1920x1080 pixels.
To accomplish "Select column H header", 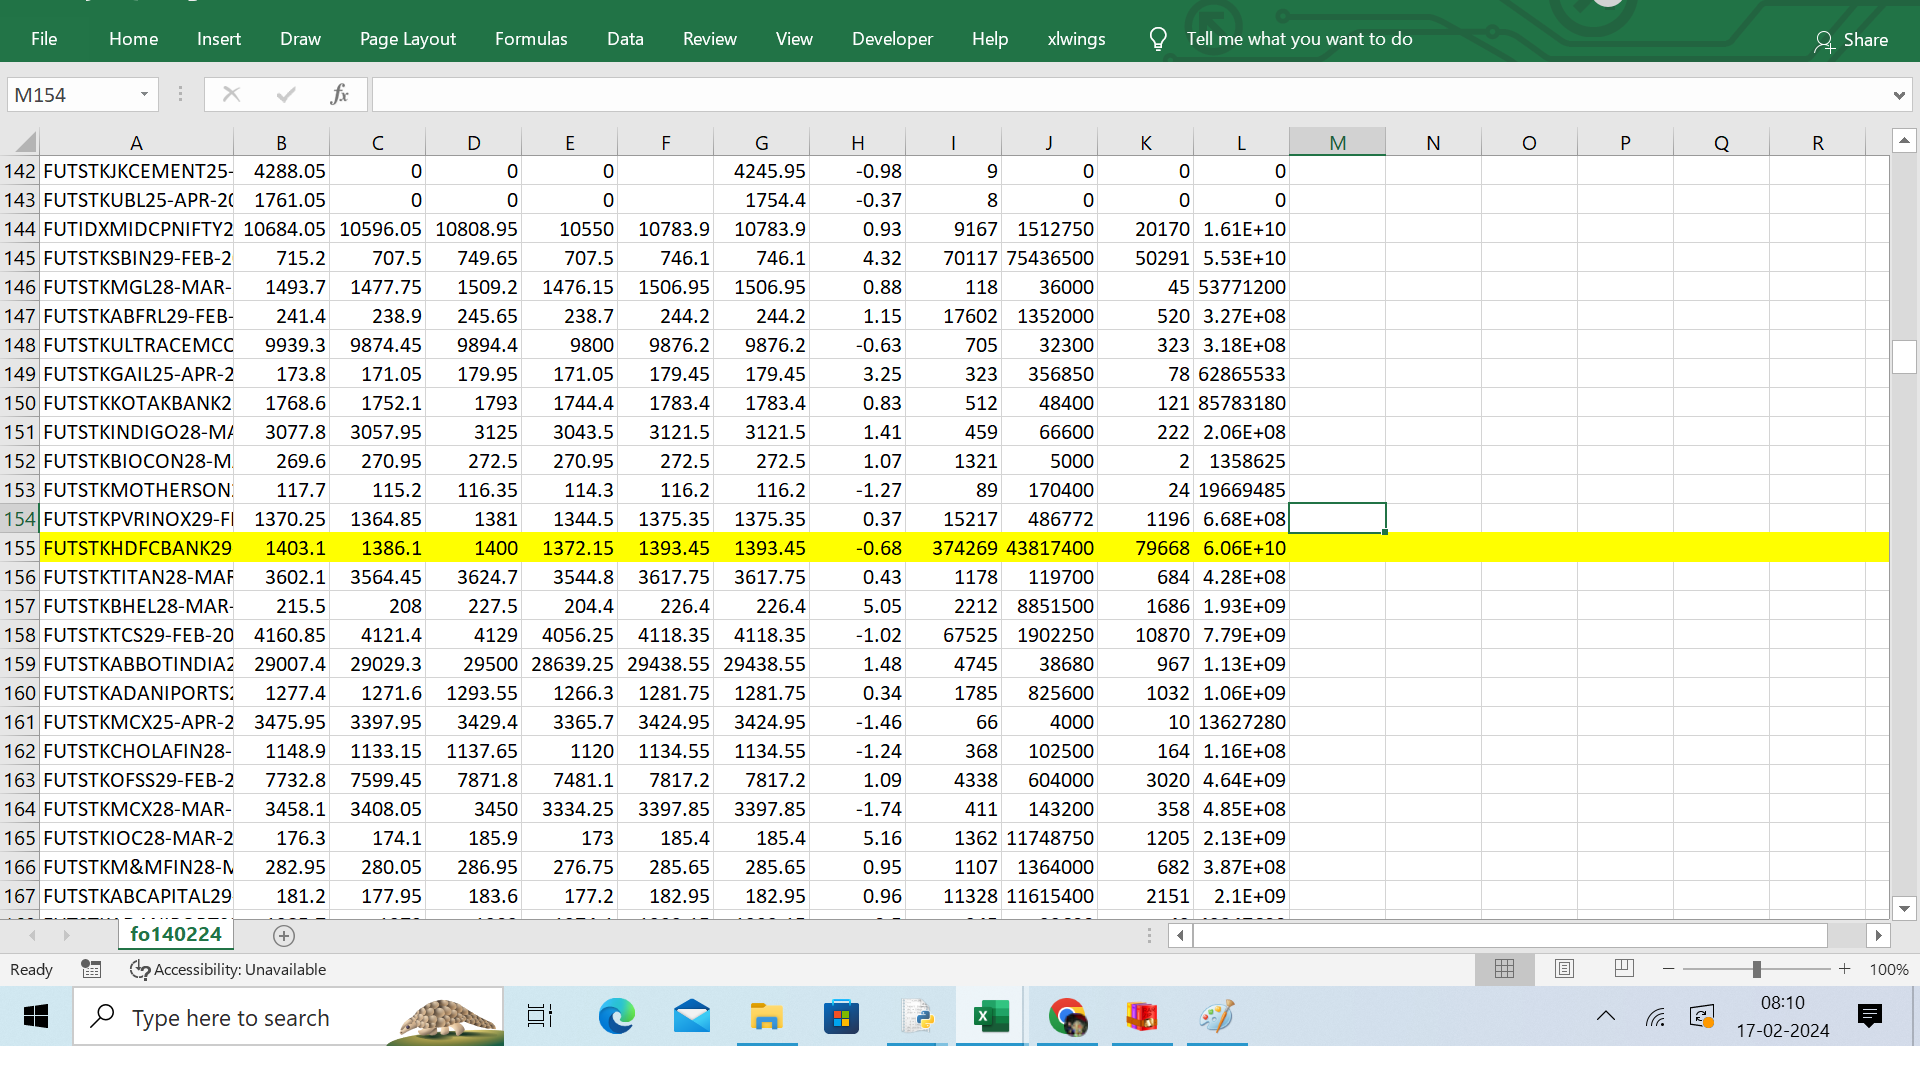I will click(x=857, y=143).
